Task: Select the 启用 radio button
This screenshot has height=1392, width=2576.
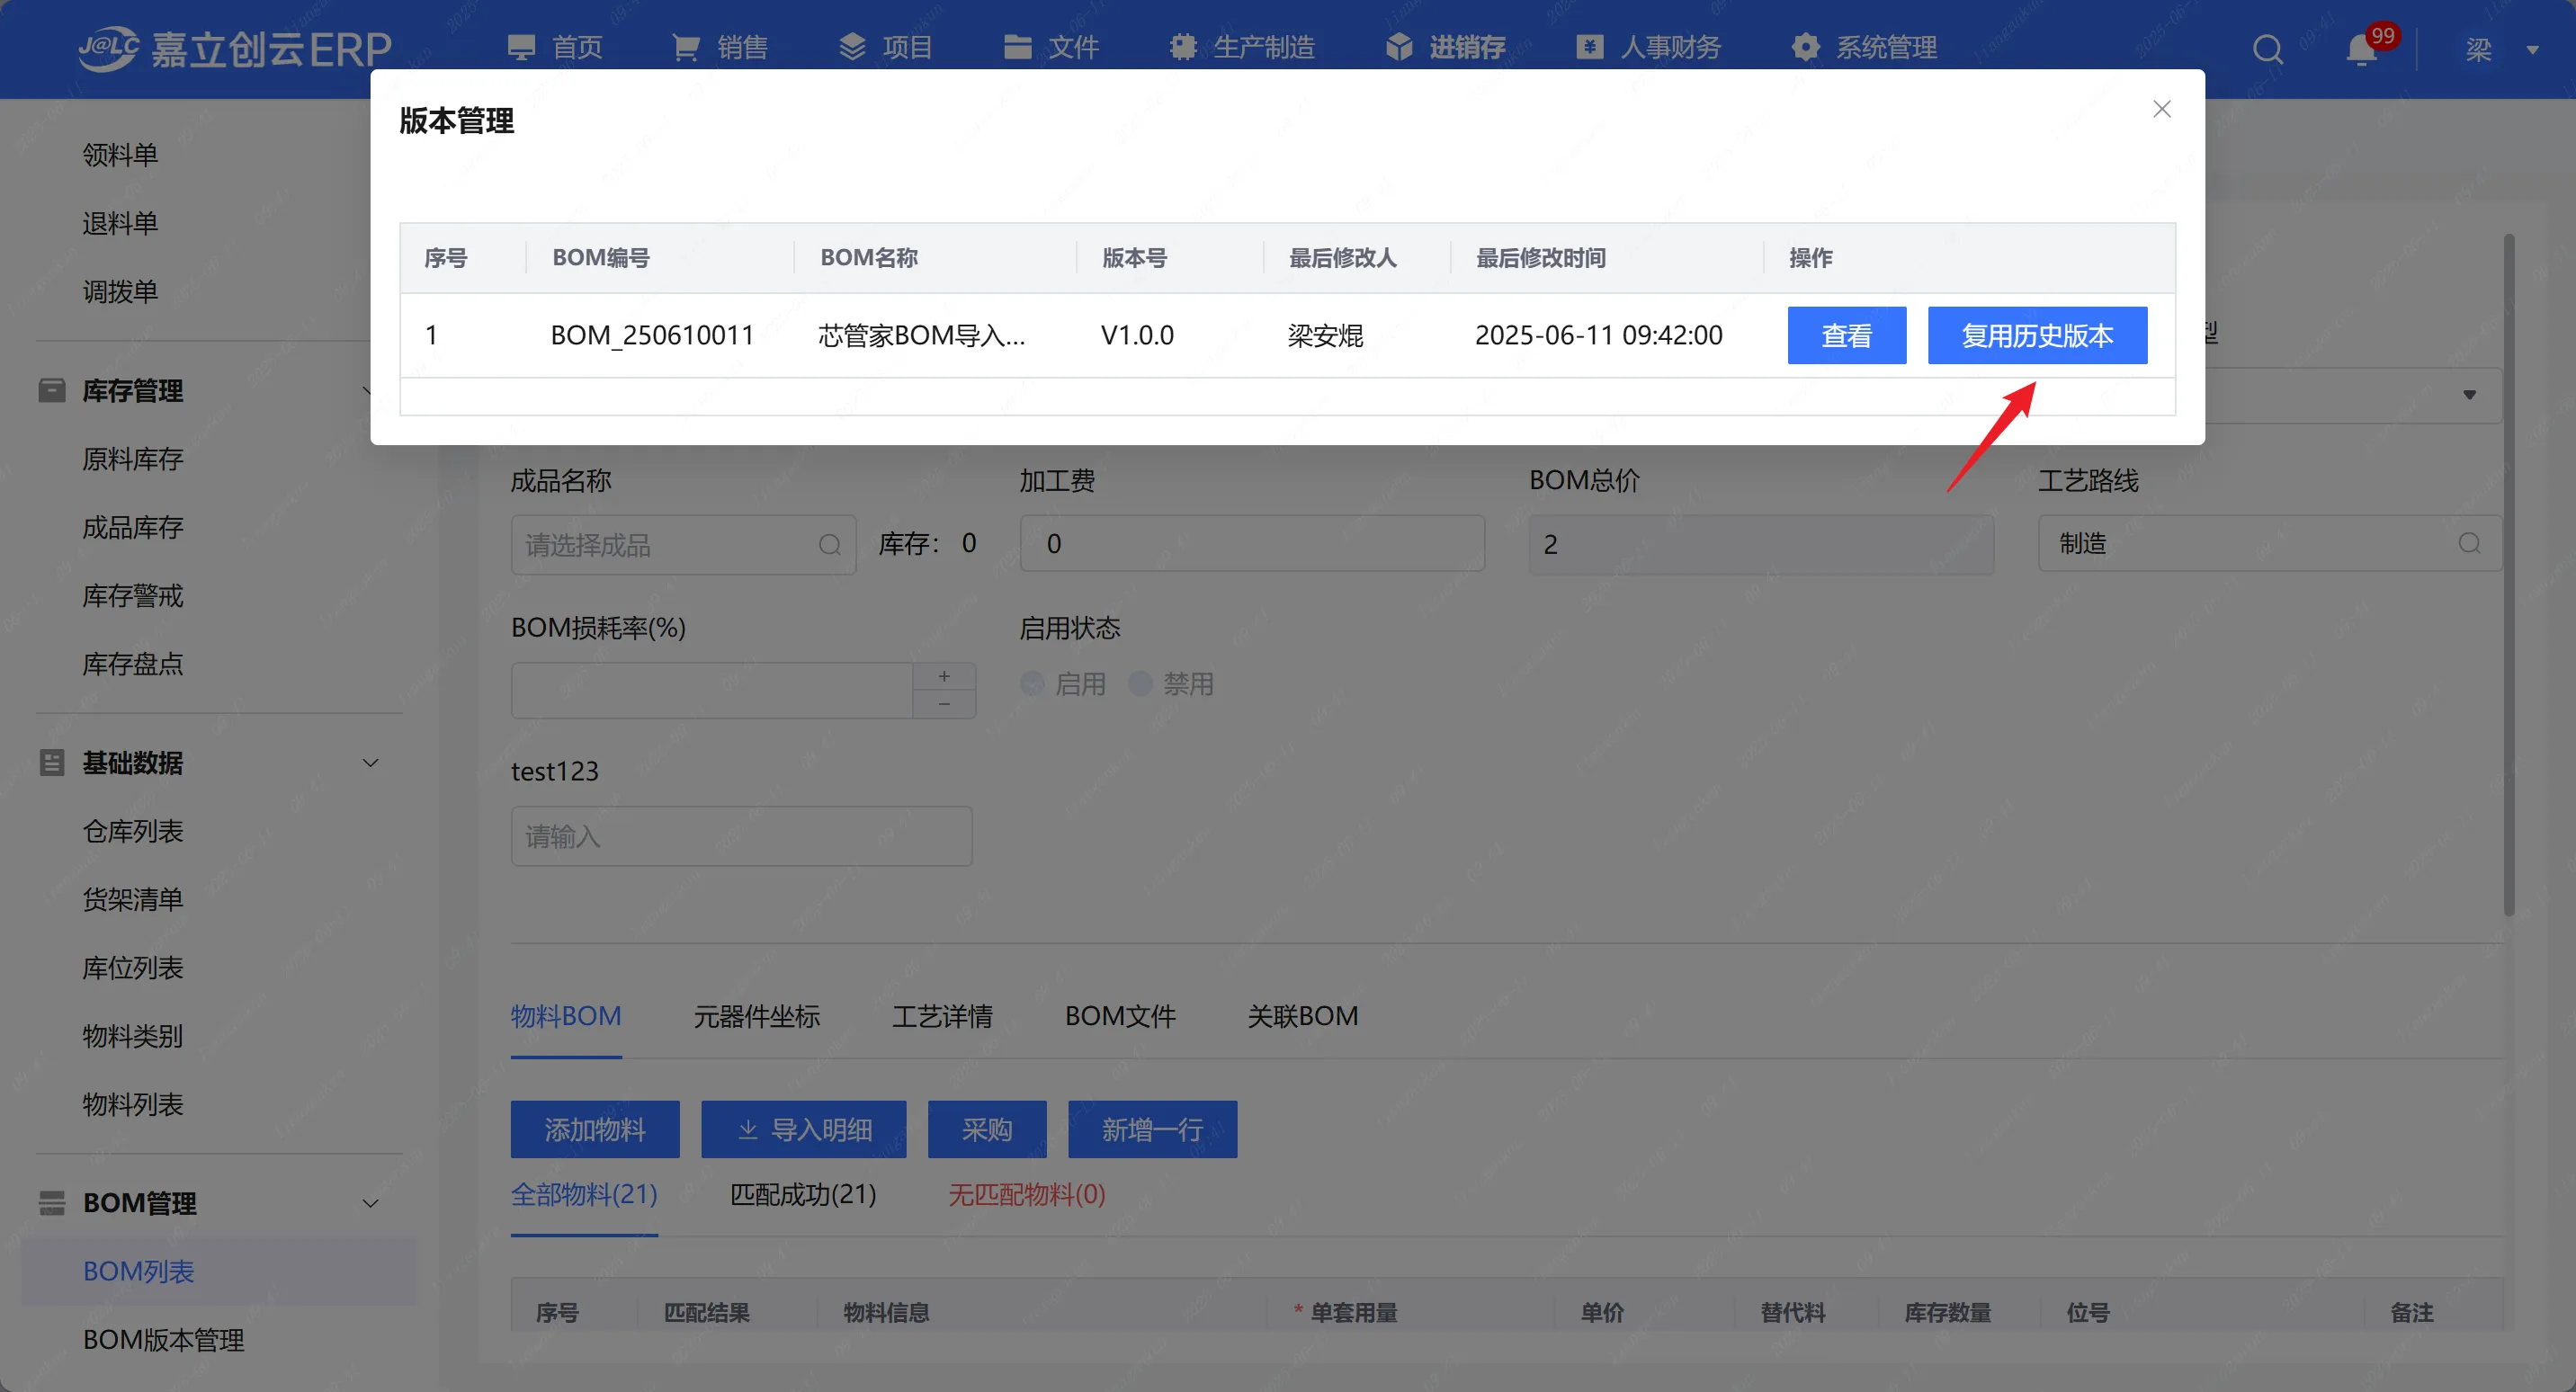Action: click(x=1033, y=684)
